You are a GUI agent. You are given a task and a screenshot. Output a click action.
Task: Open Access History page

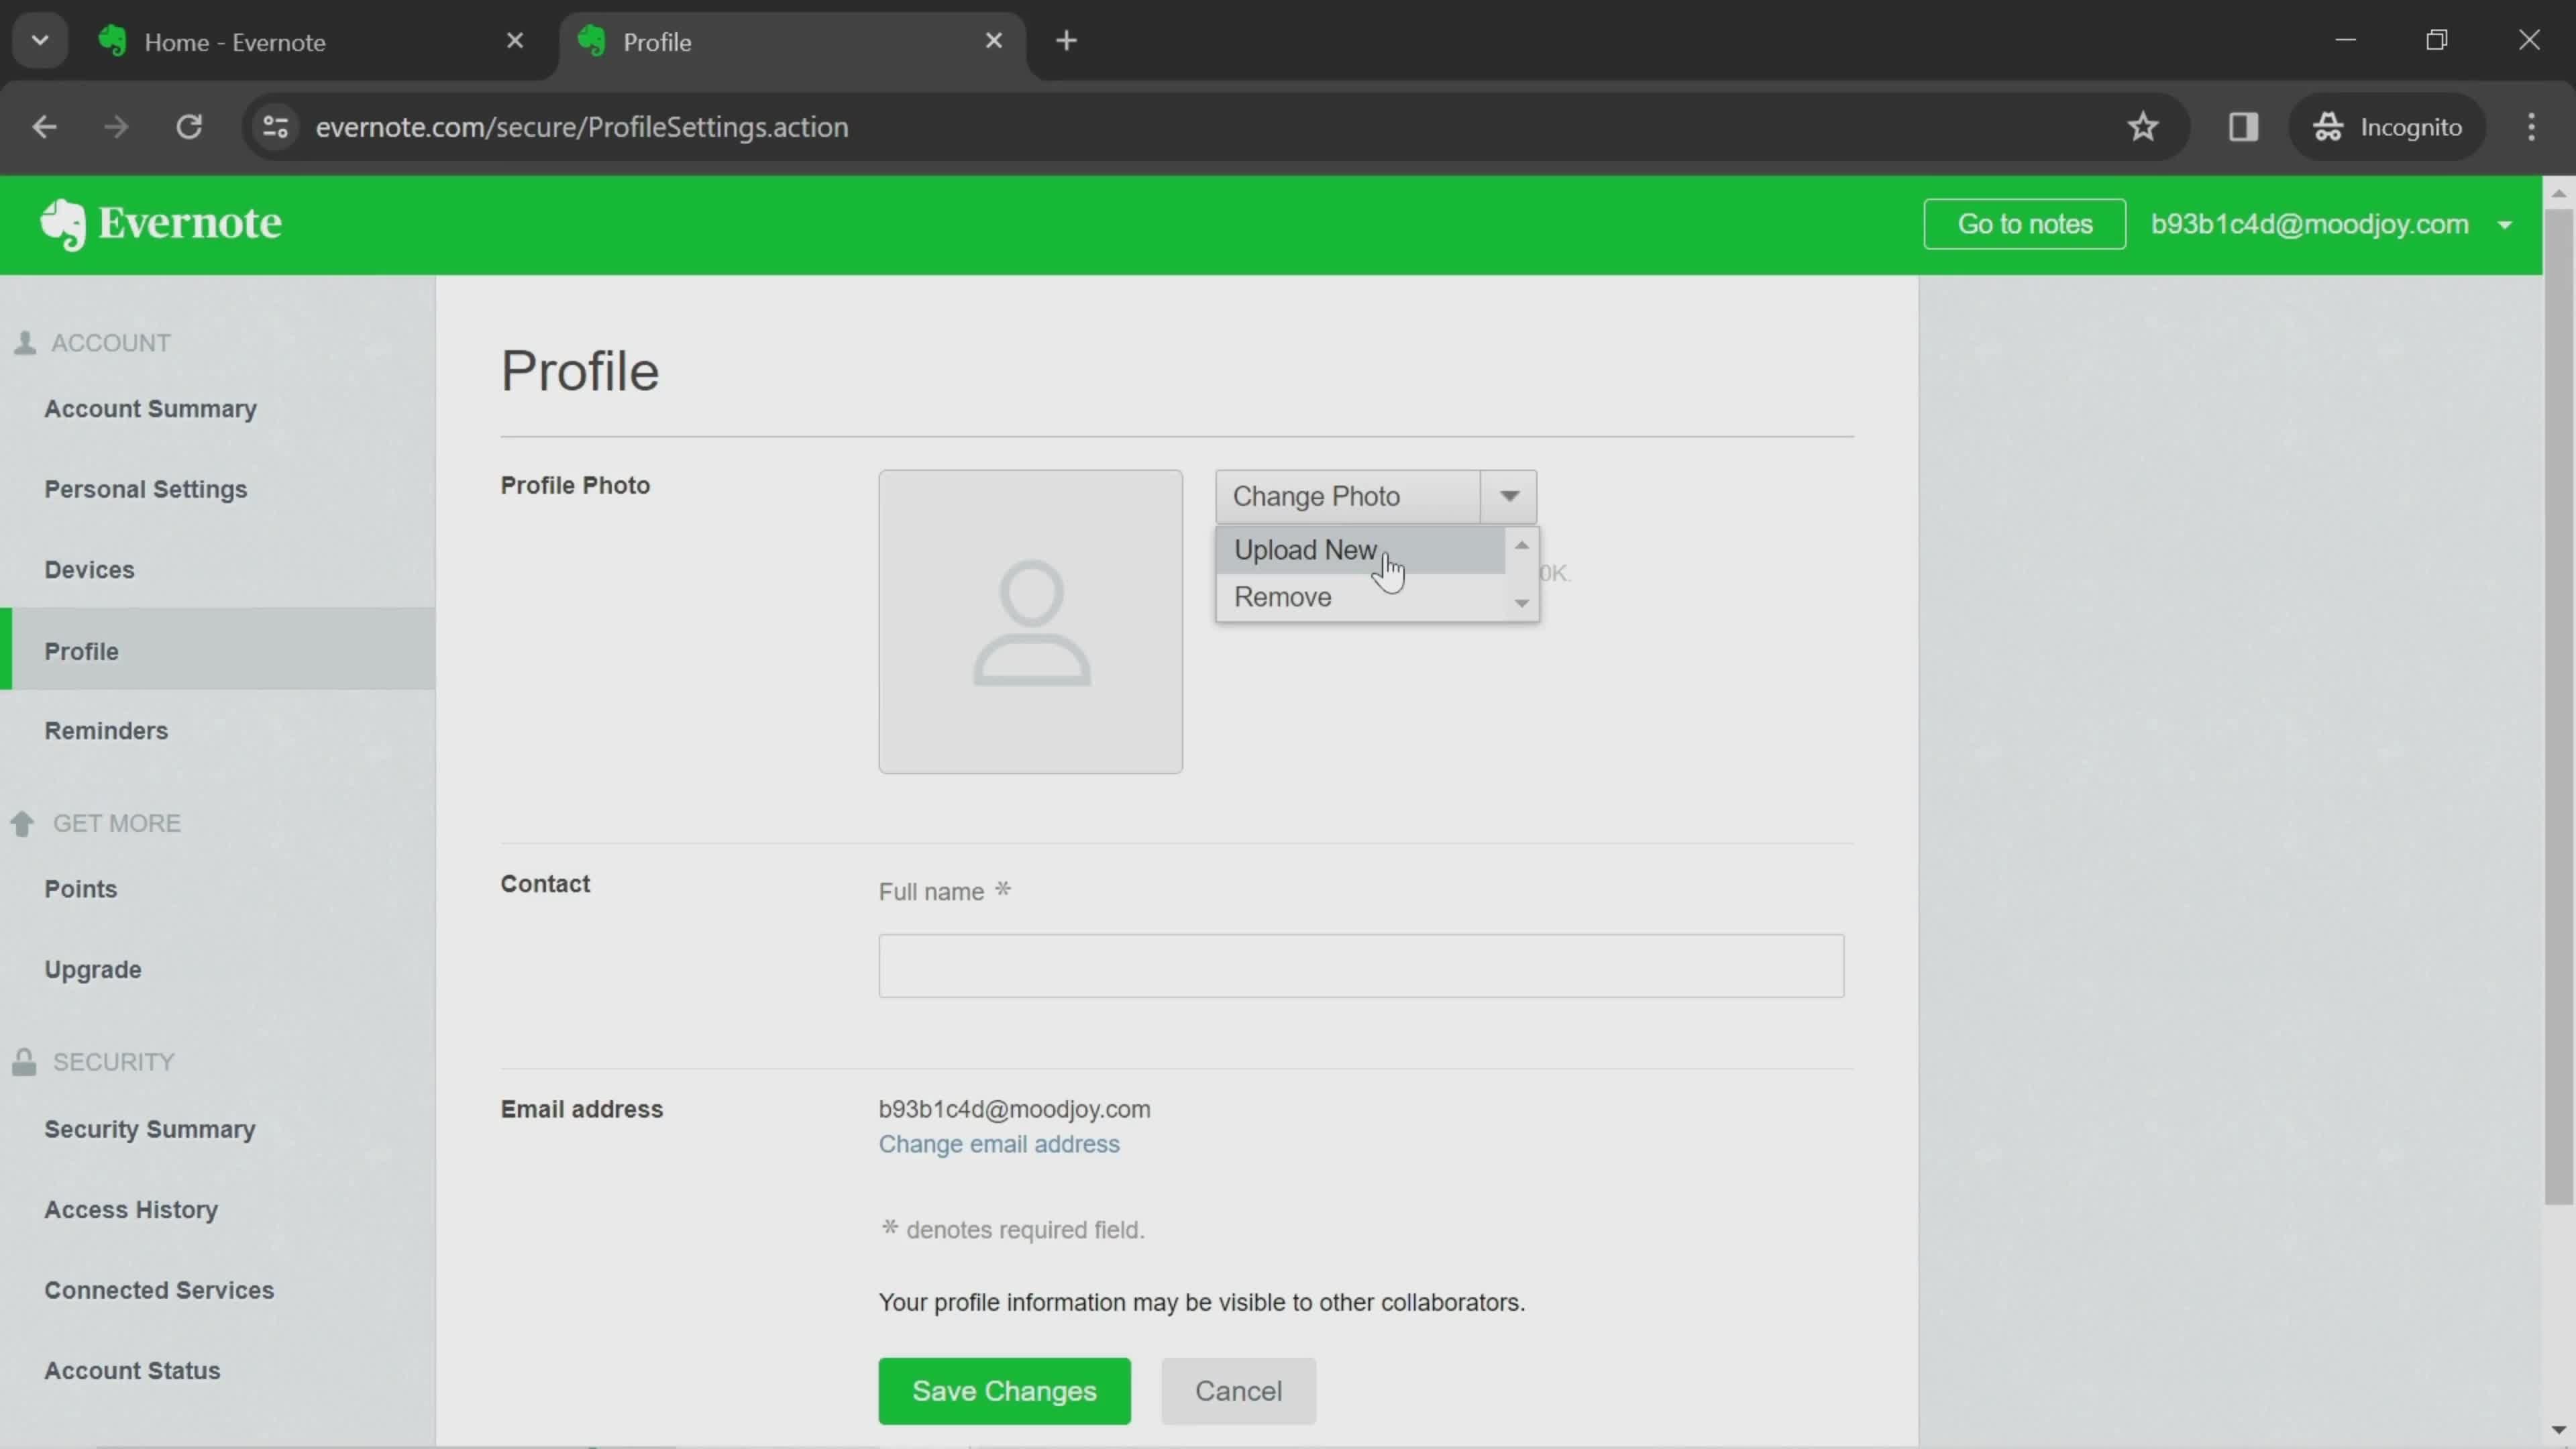129,1208
